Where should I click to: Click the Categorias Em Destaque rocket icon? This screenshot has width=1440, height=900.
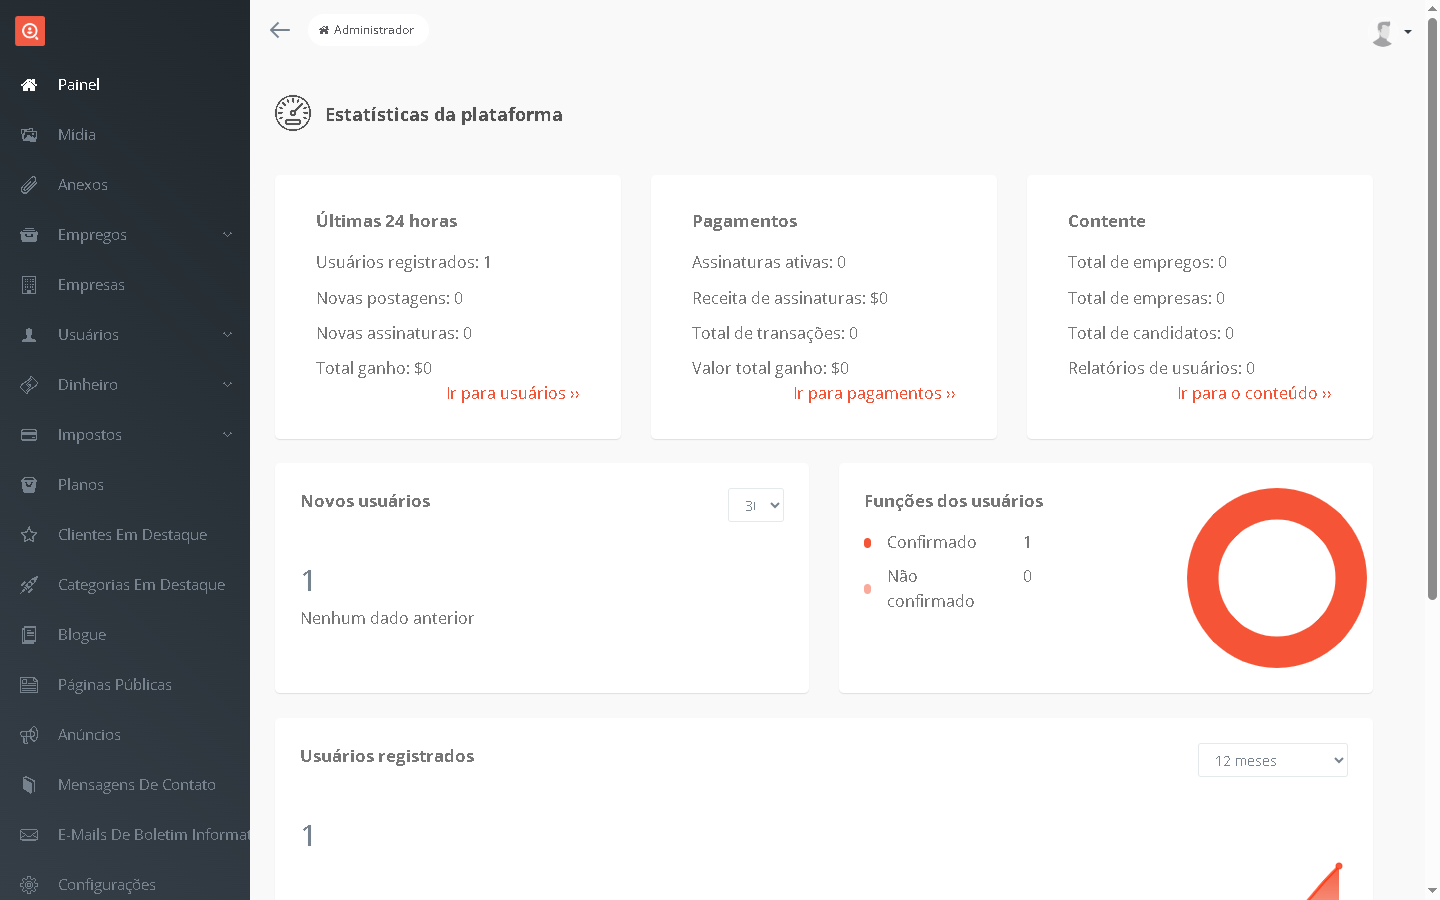point(29,585)
